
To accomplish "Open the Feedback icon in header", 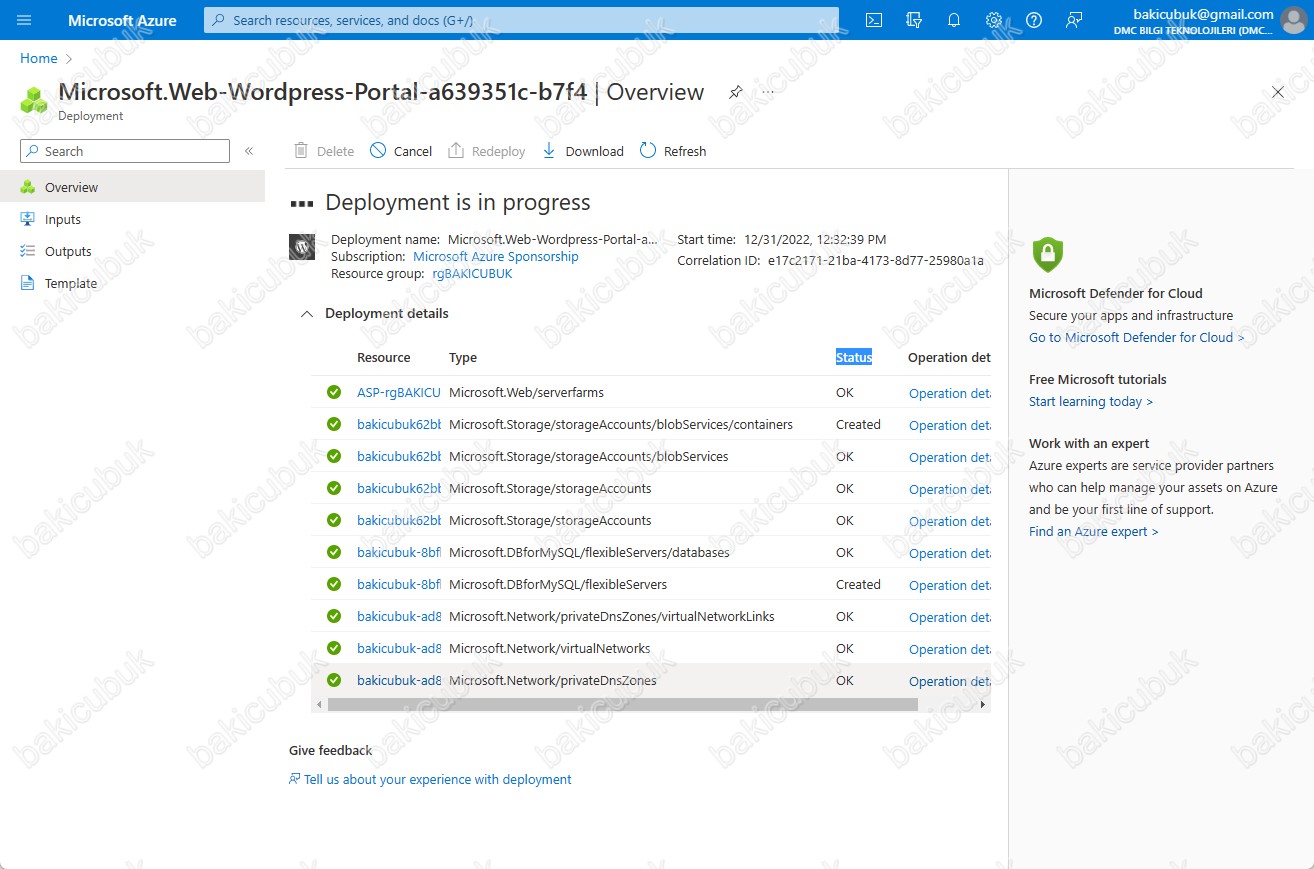I will [x=1074, y=20].
